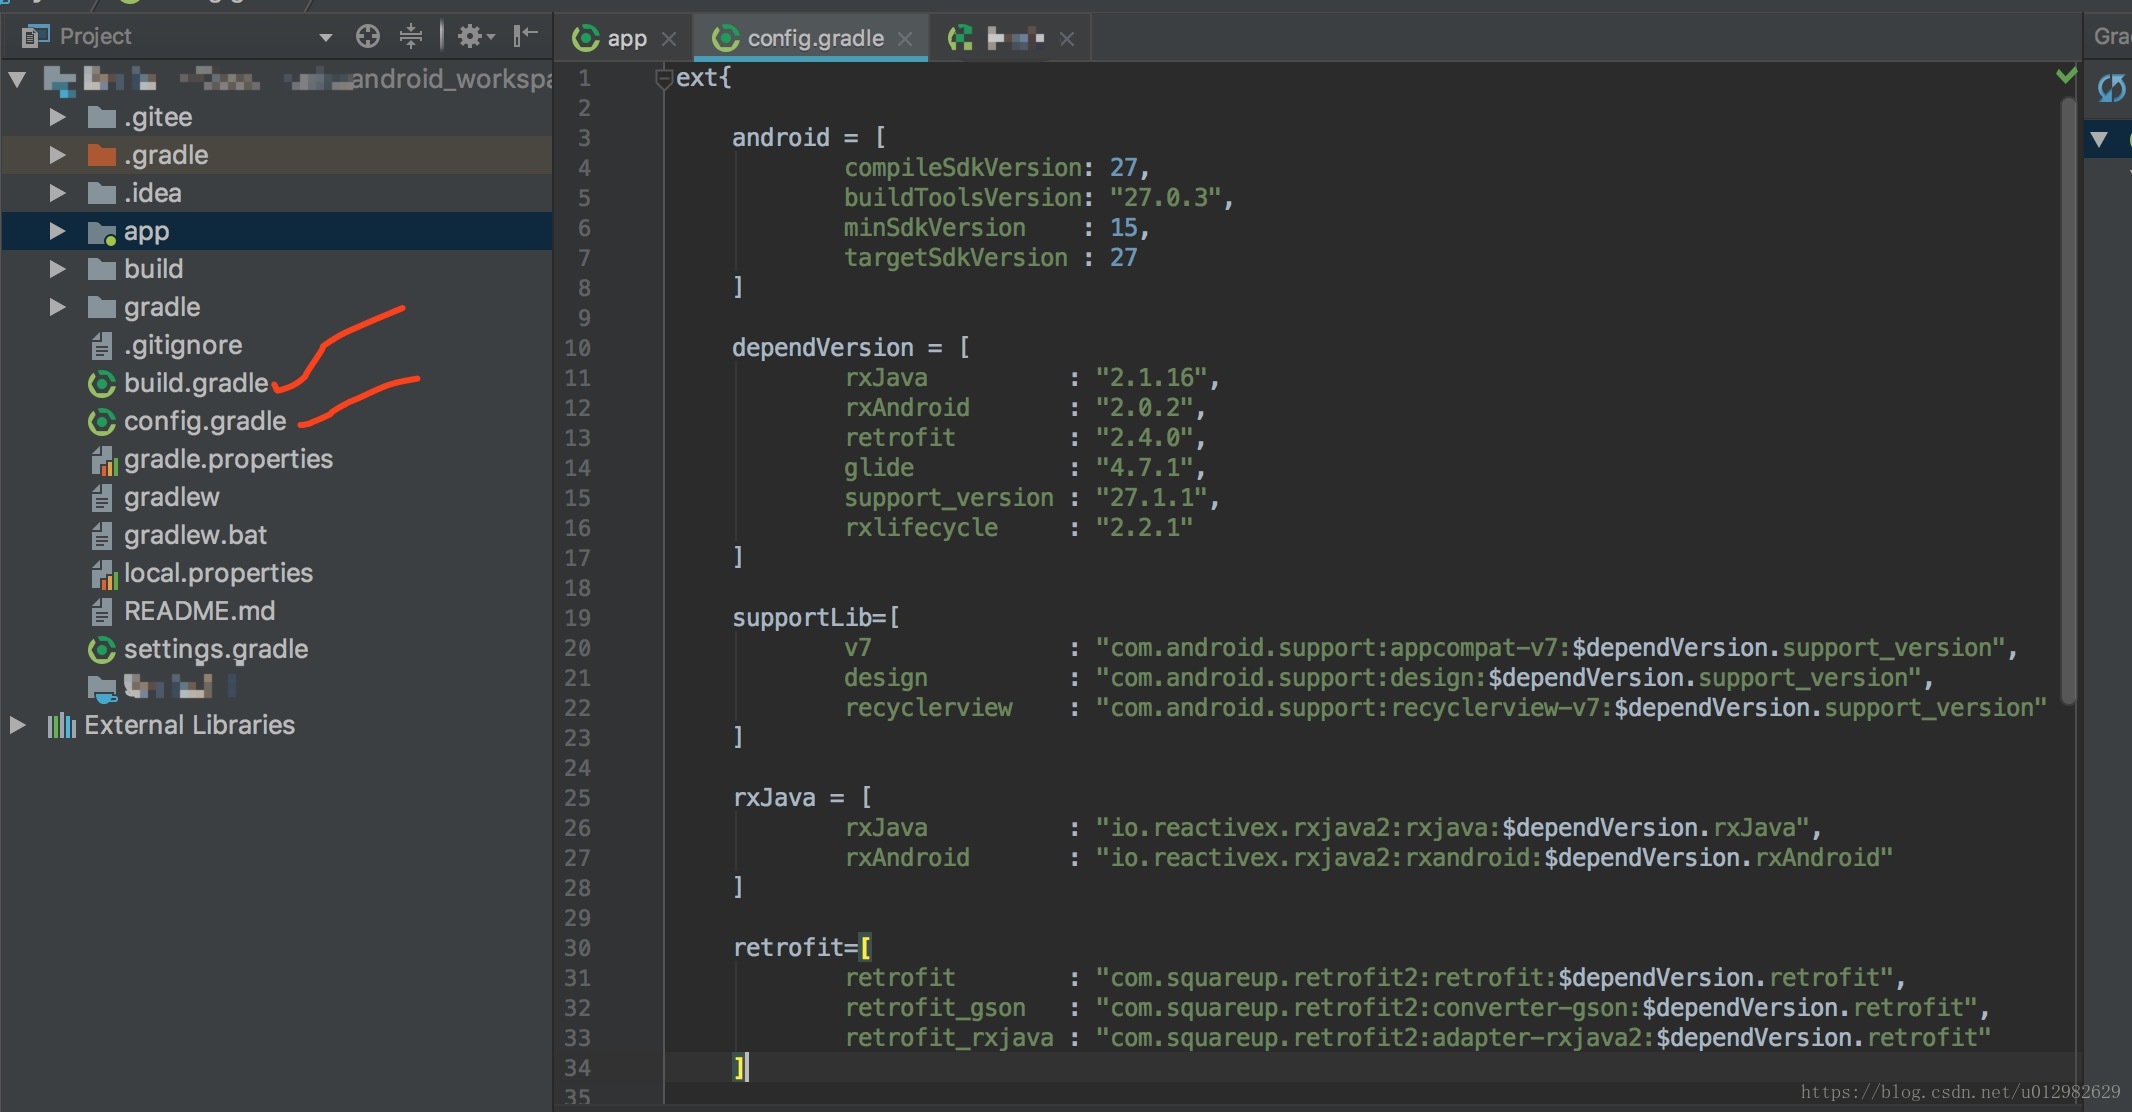
Task: Expand the External Libraries node
Action: 17,725
